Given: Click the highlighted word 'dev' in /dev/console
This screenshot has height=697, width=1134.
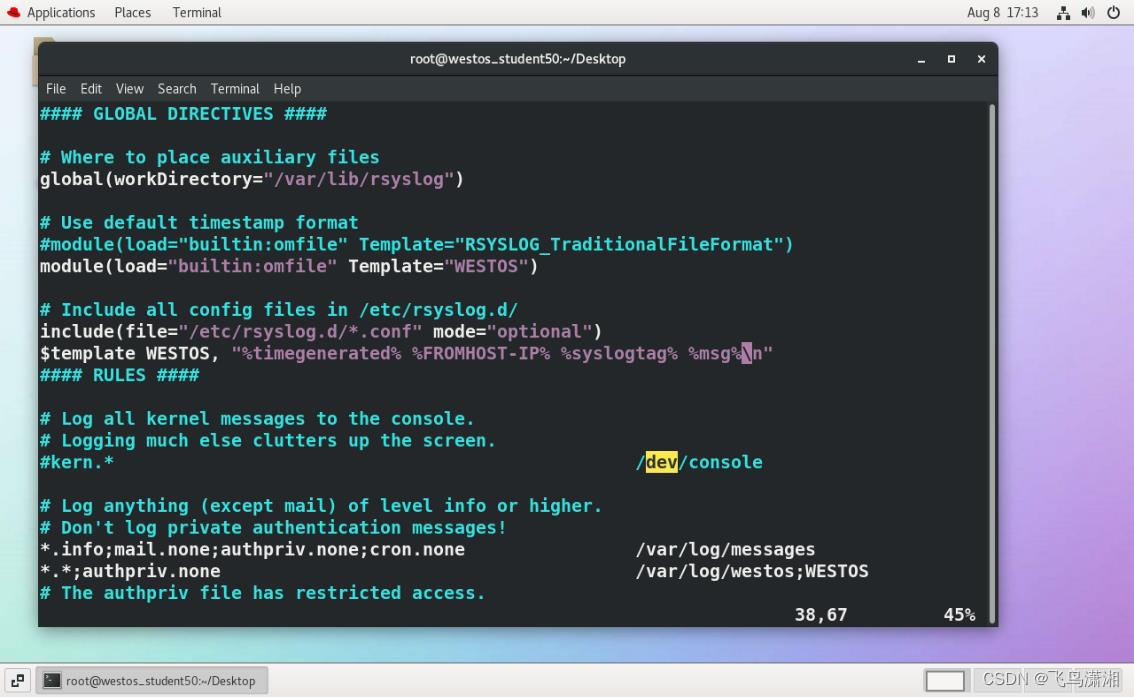Looking at the screenshot, I should (x=661, y=462).
